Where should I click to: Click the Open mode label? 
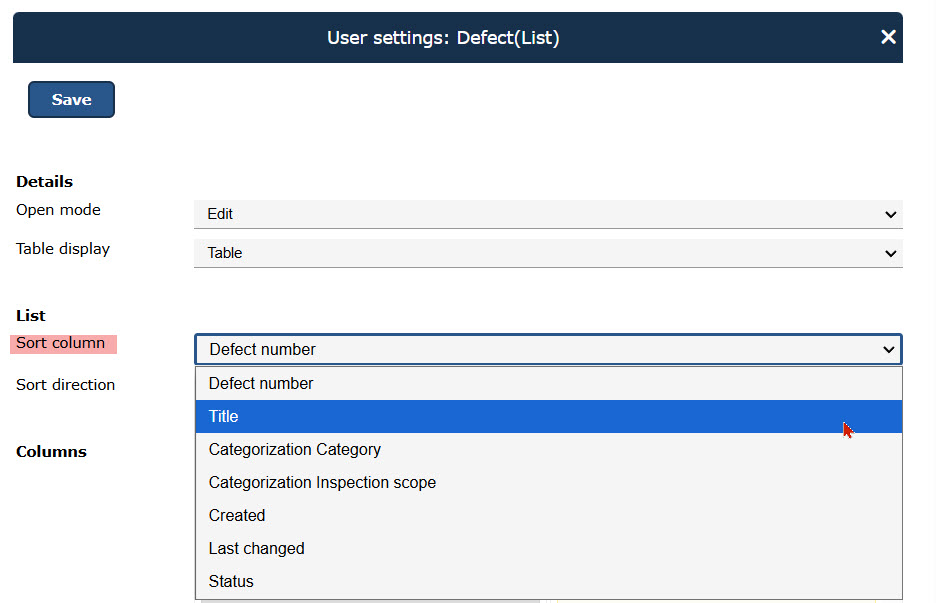click(58, 210)
